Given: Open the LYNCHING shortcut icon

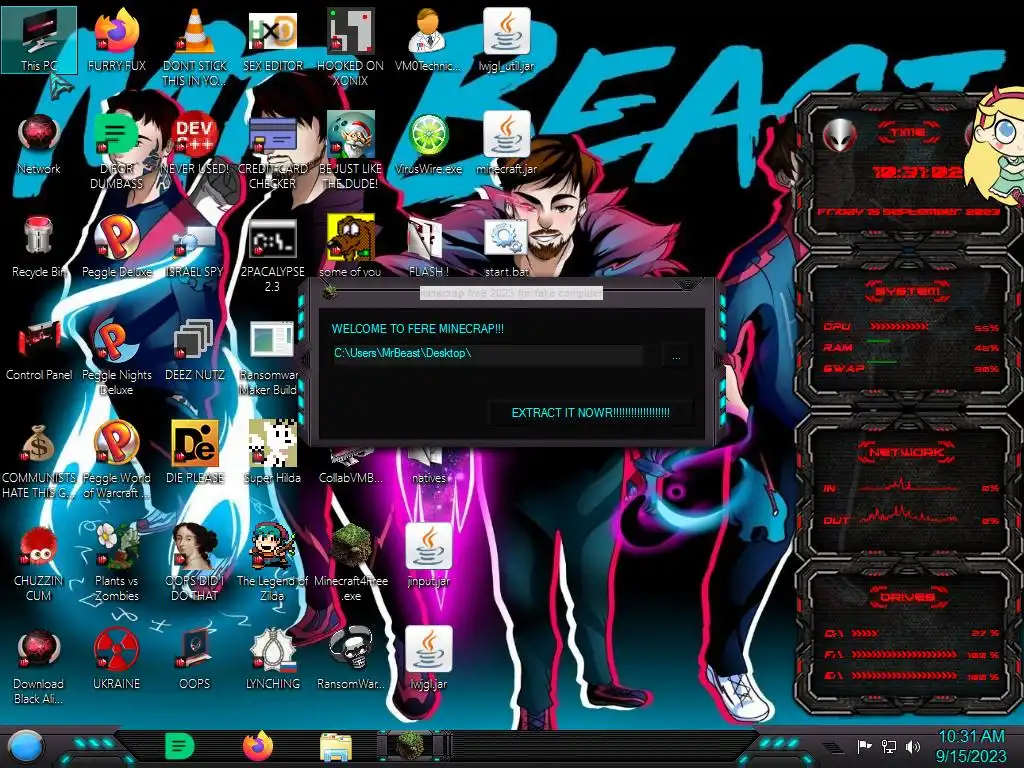Looking at the screenshot, I should (x=273, y=660).
